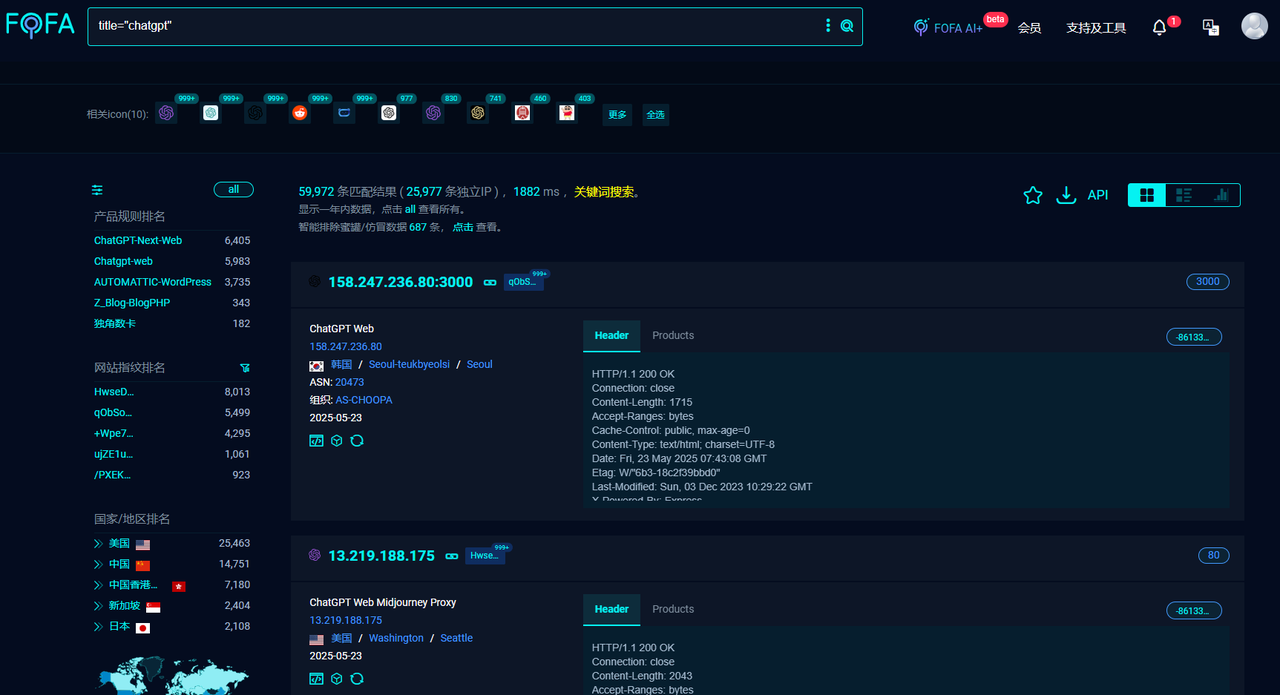Click "all" link to view all data
The height and width of the screenshot is (695, 1280).
[410, 210]
